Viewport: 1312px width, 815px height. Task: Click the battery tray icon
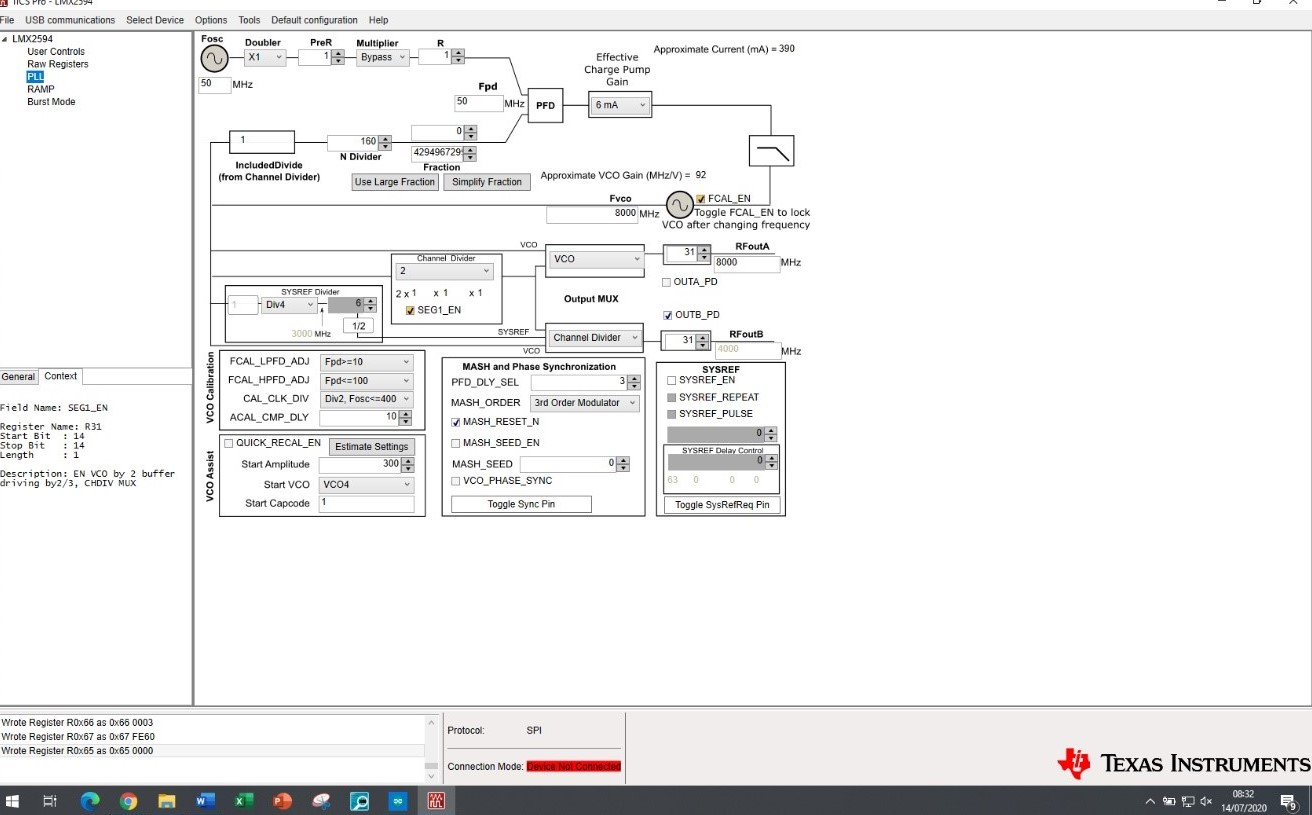pyautogui.click(x=1169, y=801)
